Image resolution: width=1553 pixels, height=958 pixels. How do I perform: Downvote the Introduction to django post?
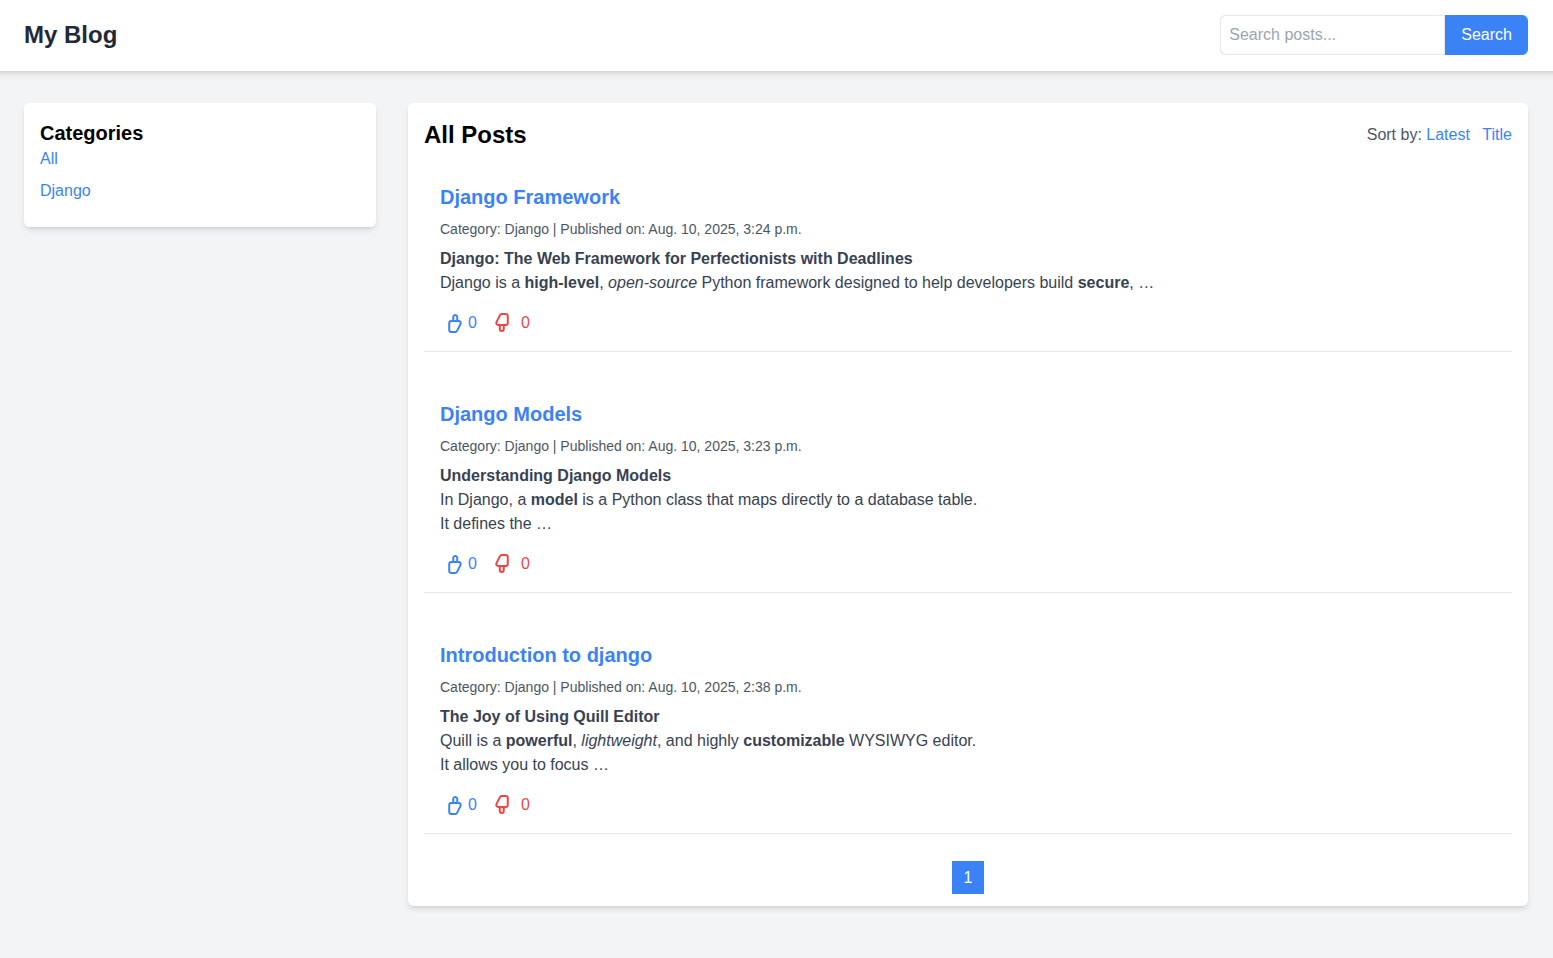pos(502,804)
